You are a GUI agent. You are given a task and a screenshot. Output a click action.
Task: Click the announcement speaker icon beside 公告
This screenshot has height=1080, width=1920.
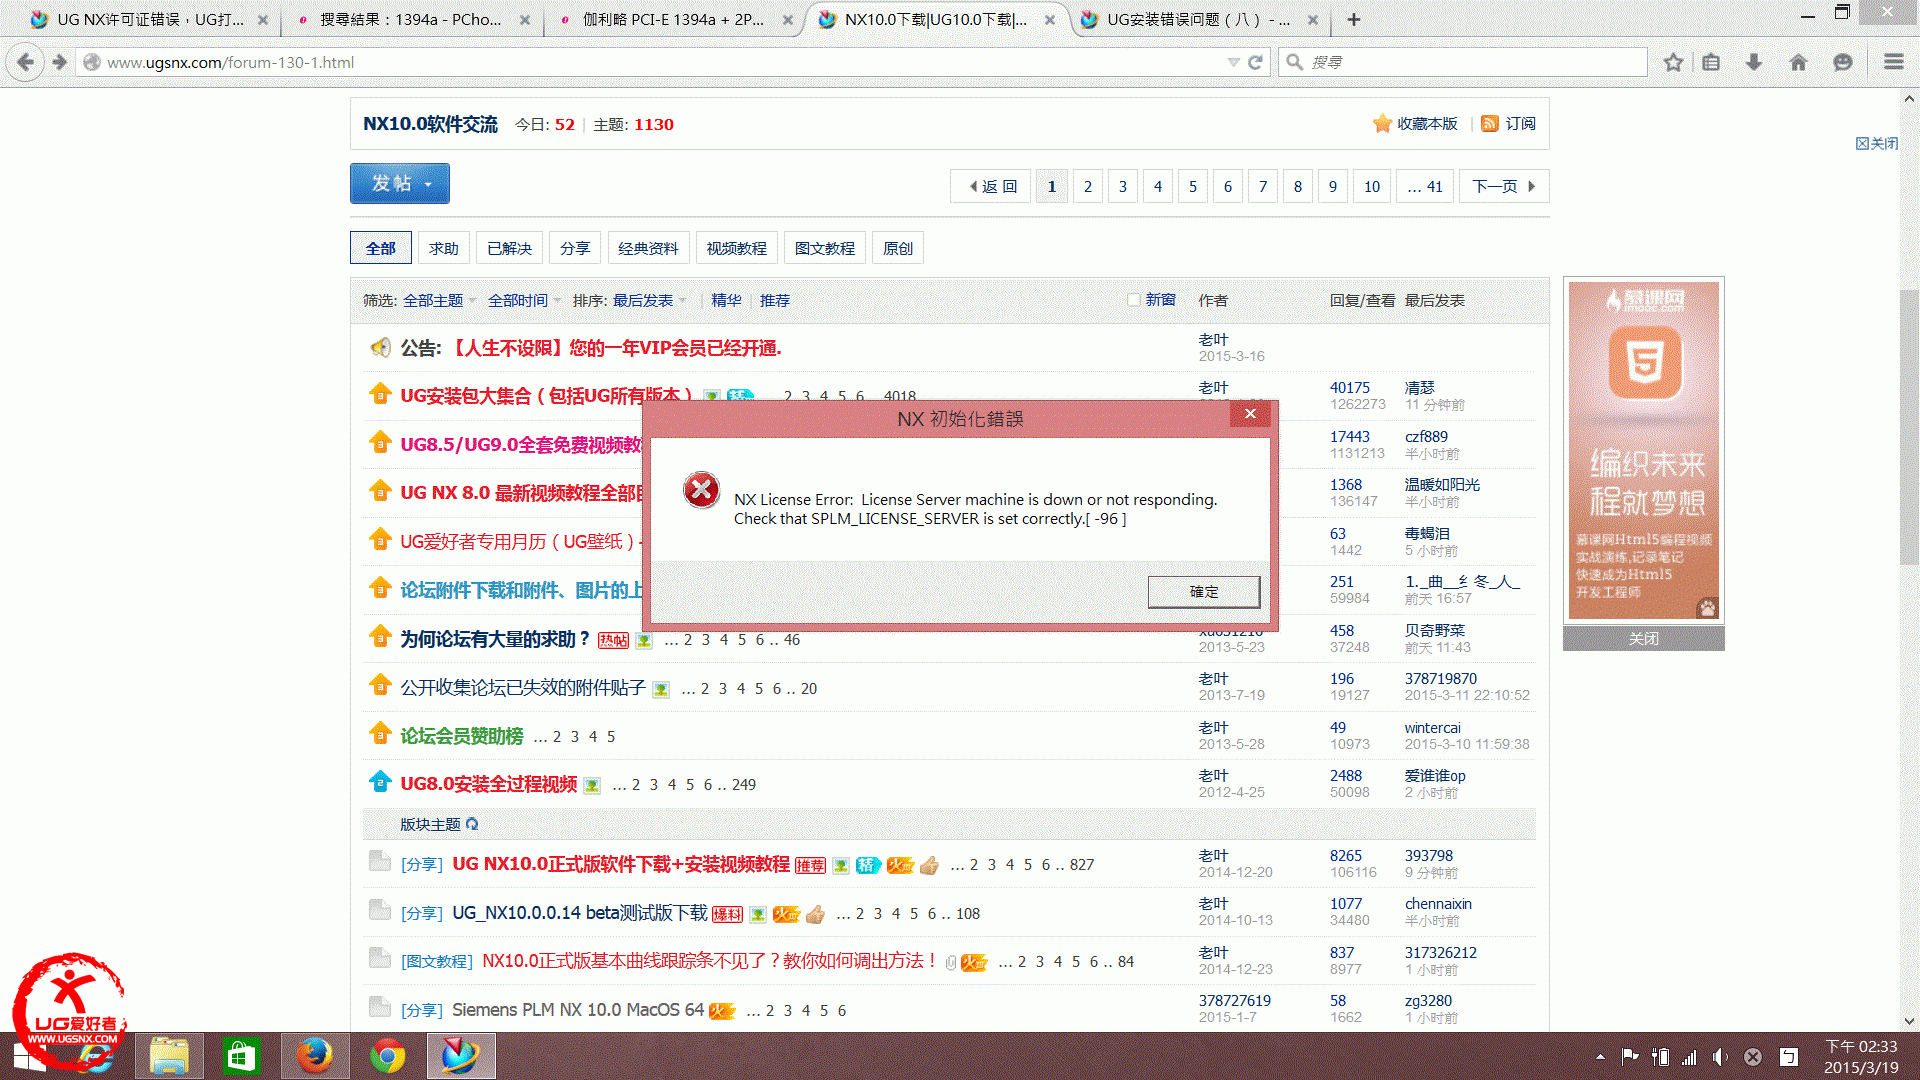tap(380, 348)
